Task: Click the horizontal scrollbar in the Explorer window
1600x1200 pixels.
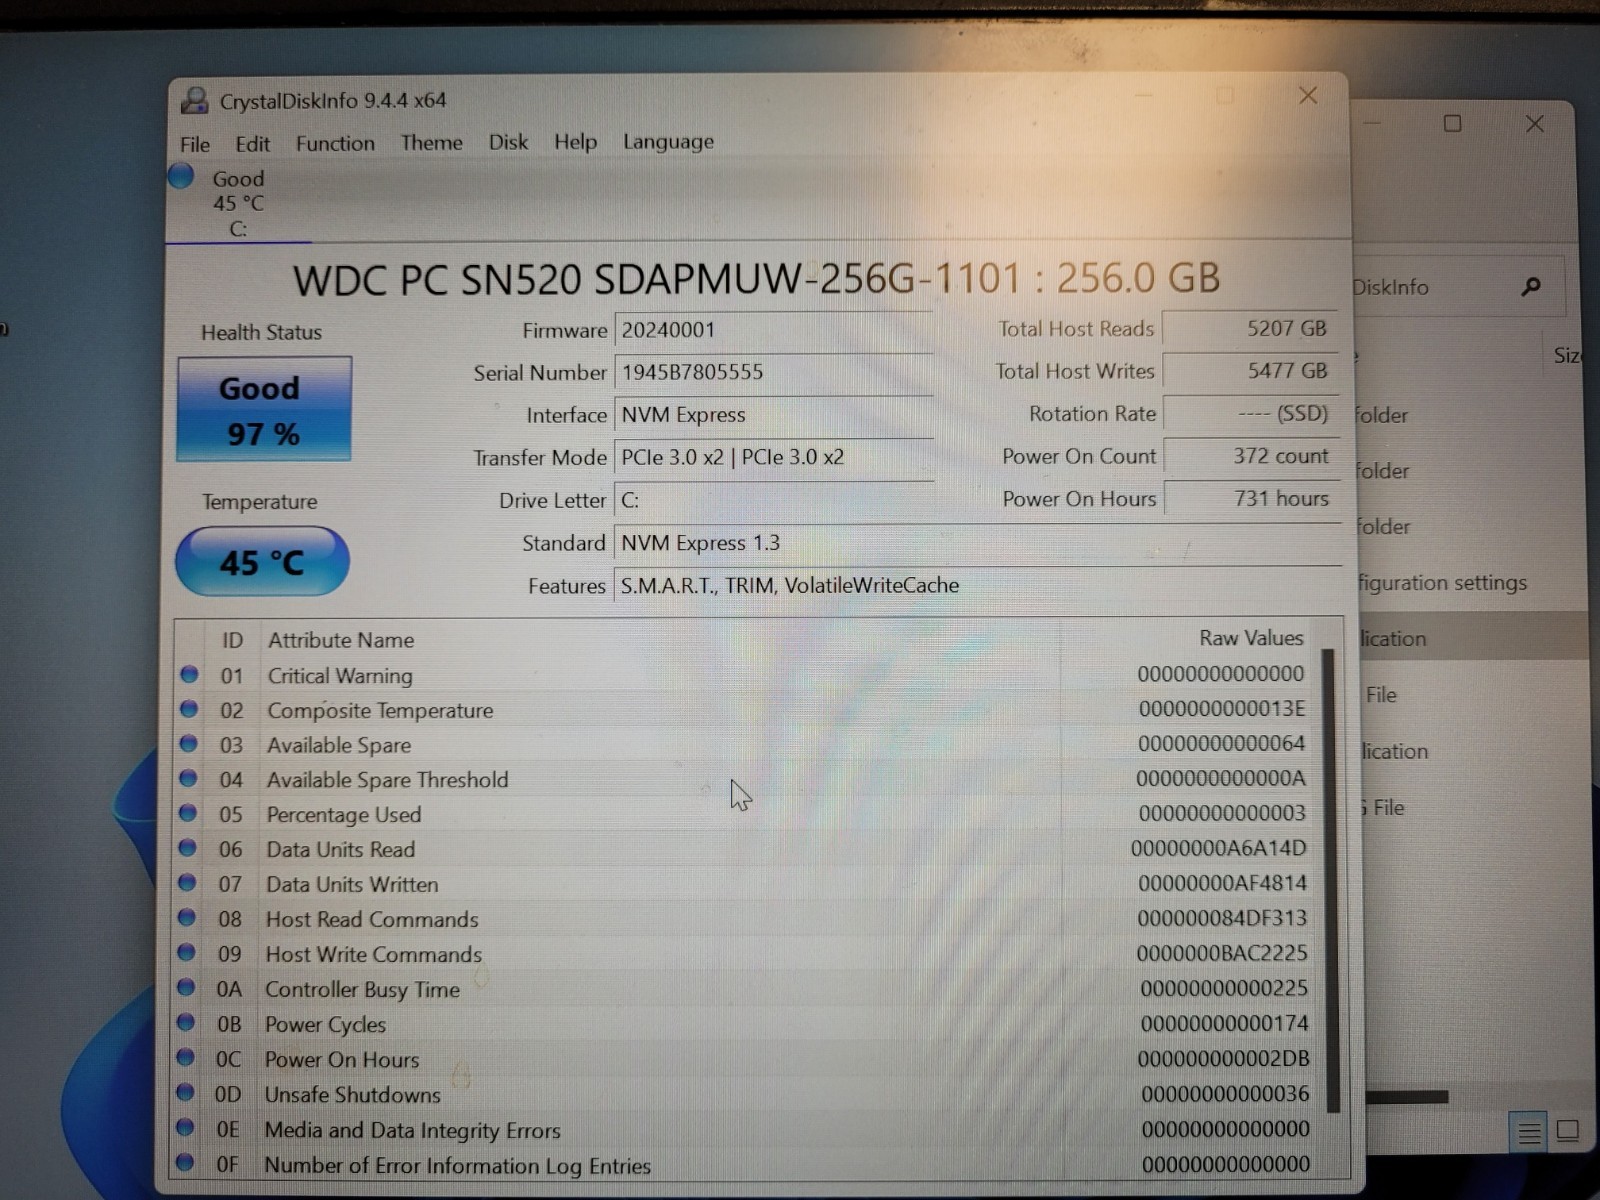Action: [x=1407, y=1097]
